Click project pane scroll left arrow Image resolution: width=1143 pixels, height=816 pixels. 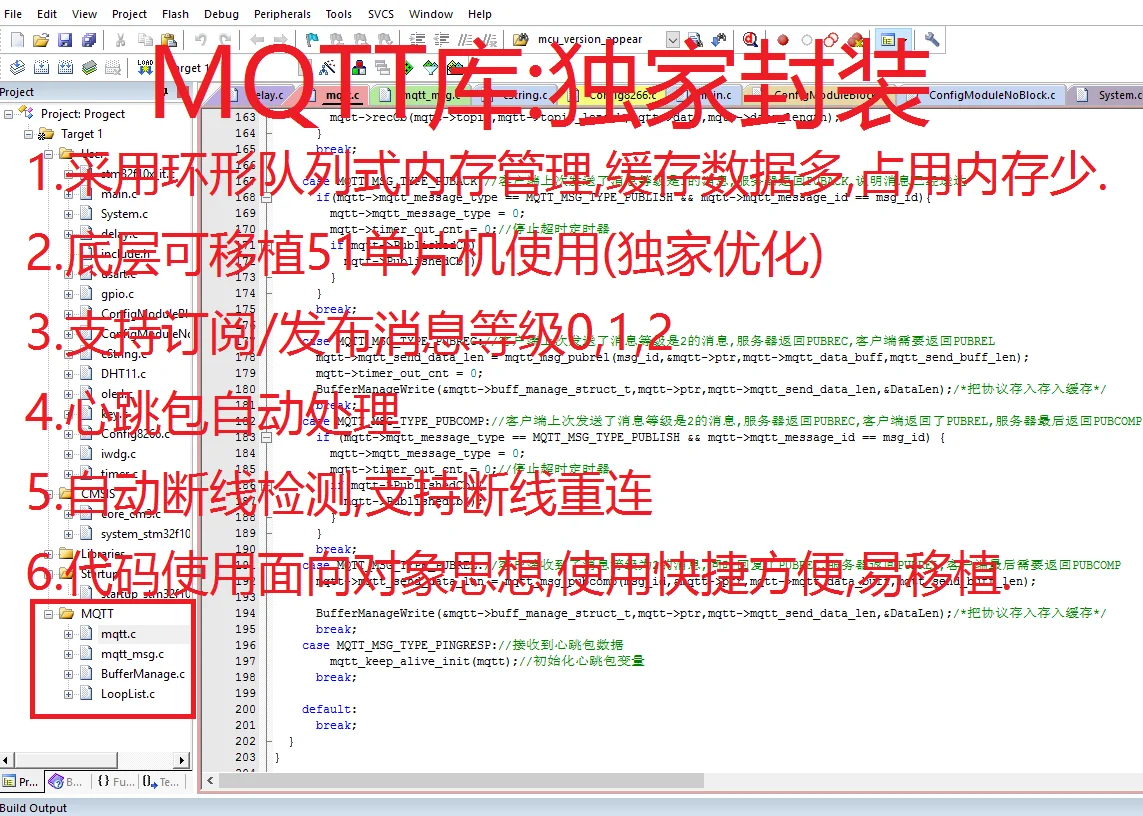[x=6, y=761]
